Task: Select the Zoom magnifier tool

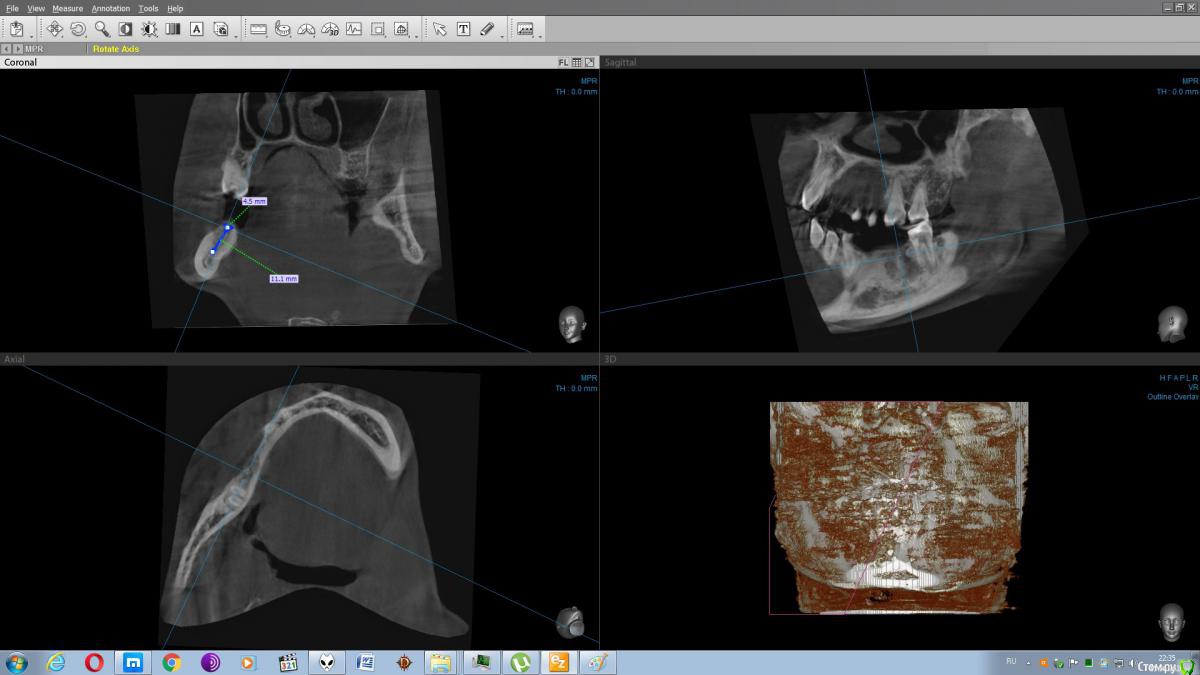Action: click(x=102, y=29)
